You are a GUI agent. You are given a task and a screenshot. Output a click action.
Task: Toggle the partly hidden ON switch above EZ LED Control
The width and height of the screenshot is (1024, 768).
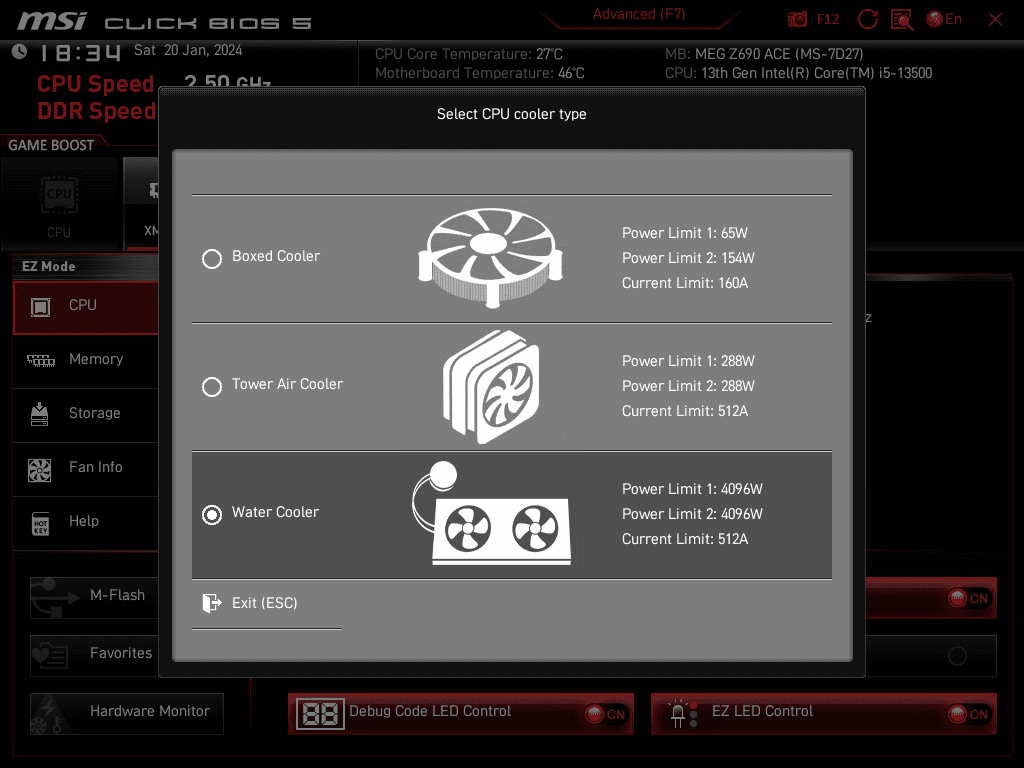969,598
